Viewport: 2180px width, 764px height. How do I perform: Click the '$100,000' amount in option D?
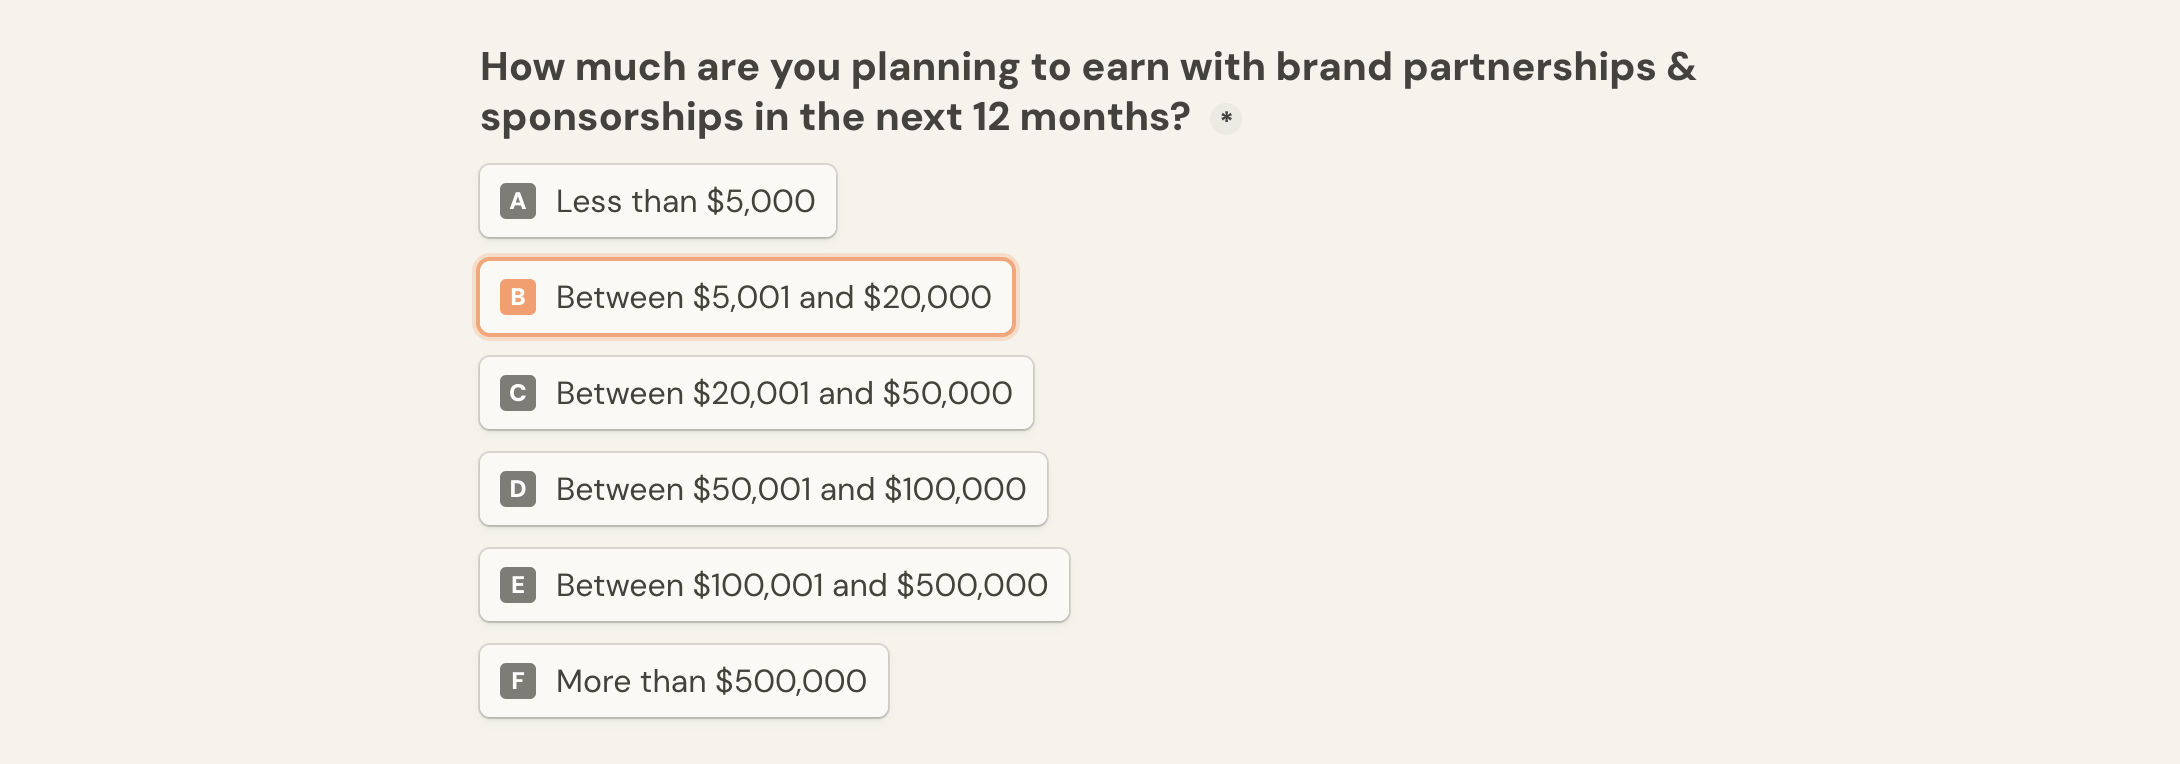[955, 489]
